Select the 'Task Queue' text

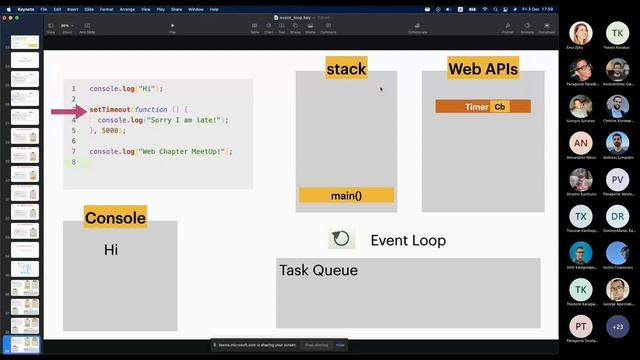pyautogui.click(x=318, y=270)
